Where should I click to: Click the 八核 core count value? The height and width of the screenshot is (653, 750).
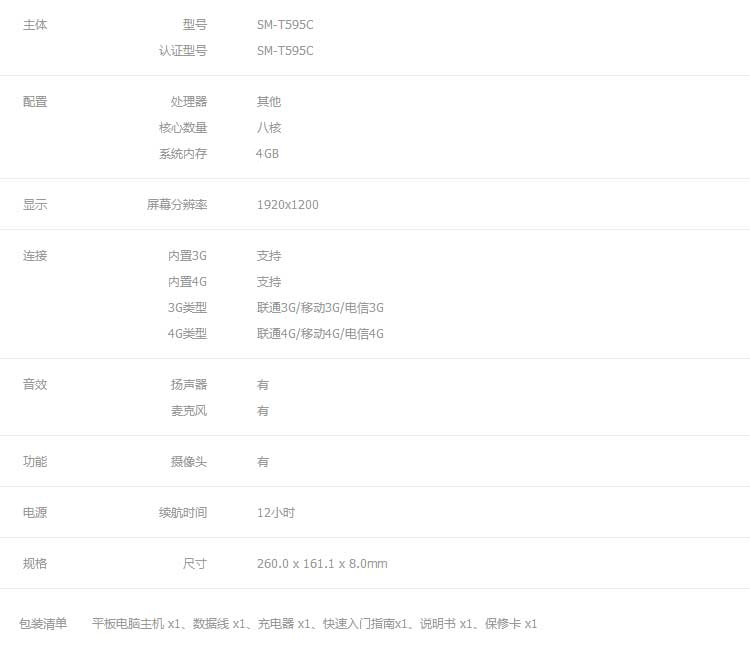(x=268, y=128)
